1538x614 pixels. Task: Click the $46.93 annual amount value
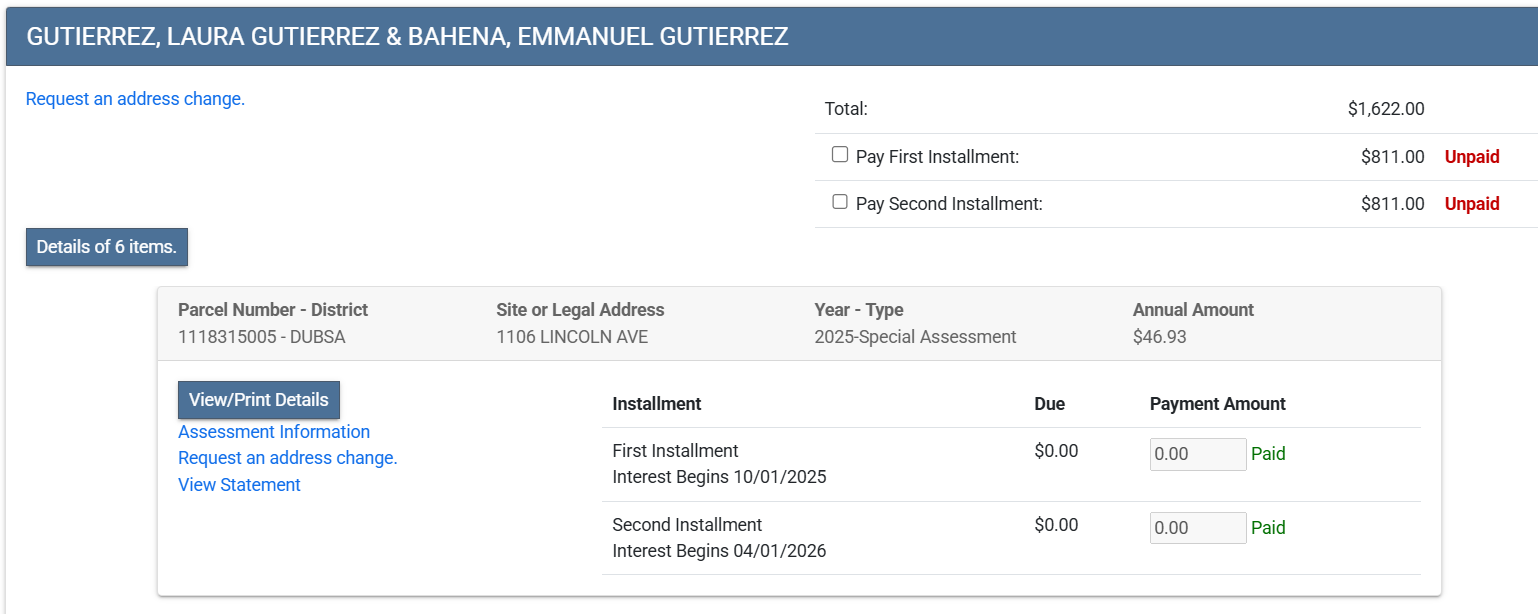tap(1159, 337)
